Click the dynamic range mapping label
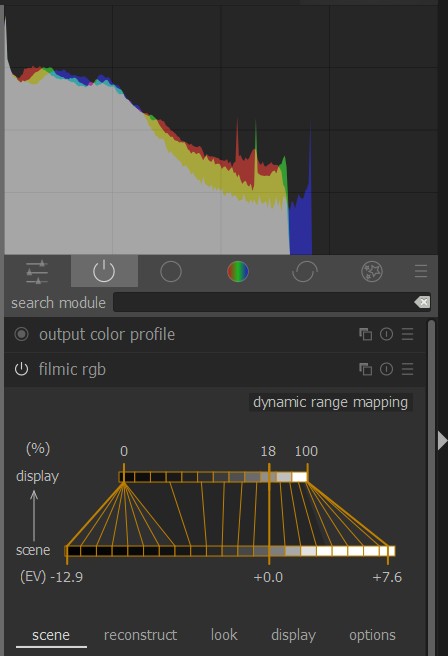The height and width of the screenshot is (656, 448). 330,402
